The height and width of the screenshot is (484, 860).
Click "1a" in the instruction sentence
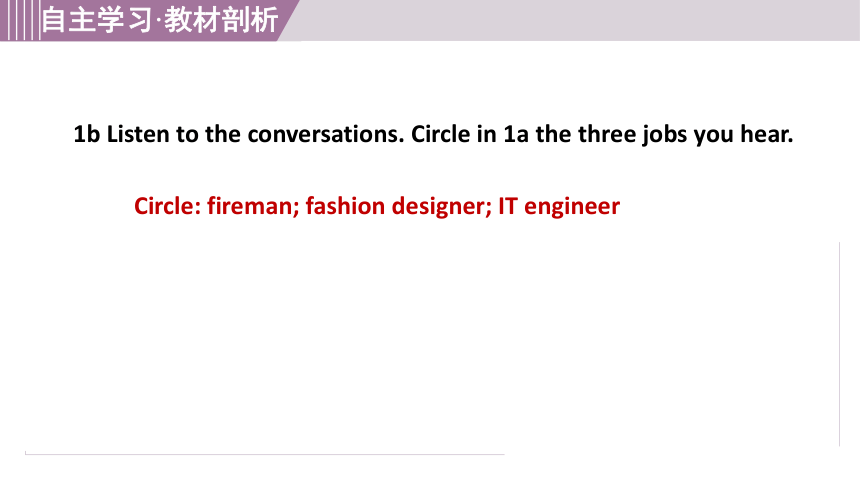[516, 134]
